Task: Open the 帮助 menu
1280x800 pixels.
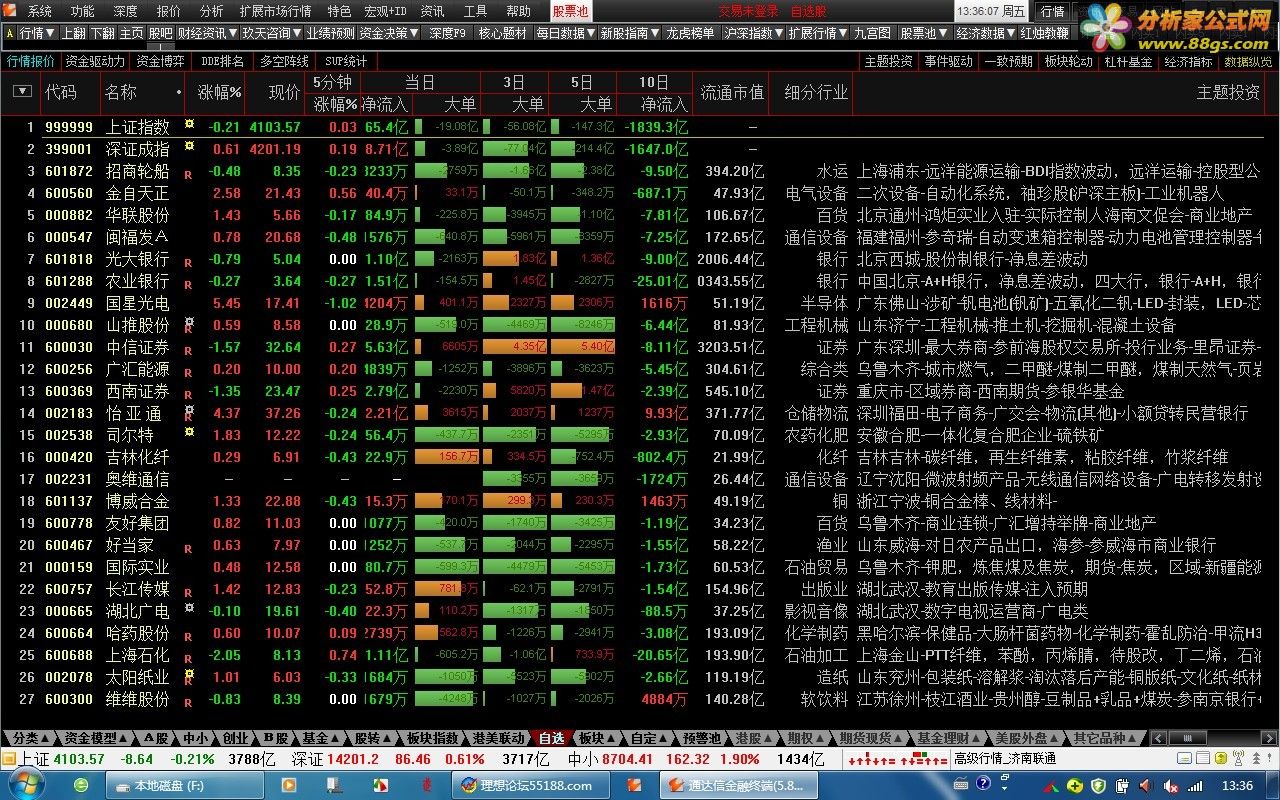Action: pos(518,11)
